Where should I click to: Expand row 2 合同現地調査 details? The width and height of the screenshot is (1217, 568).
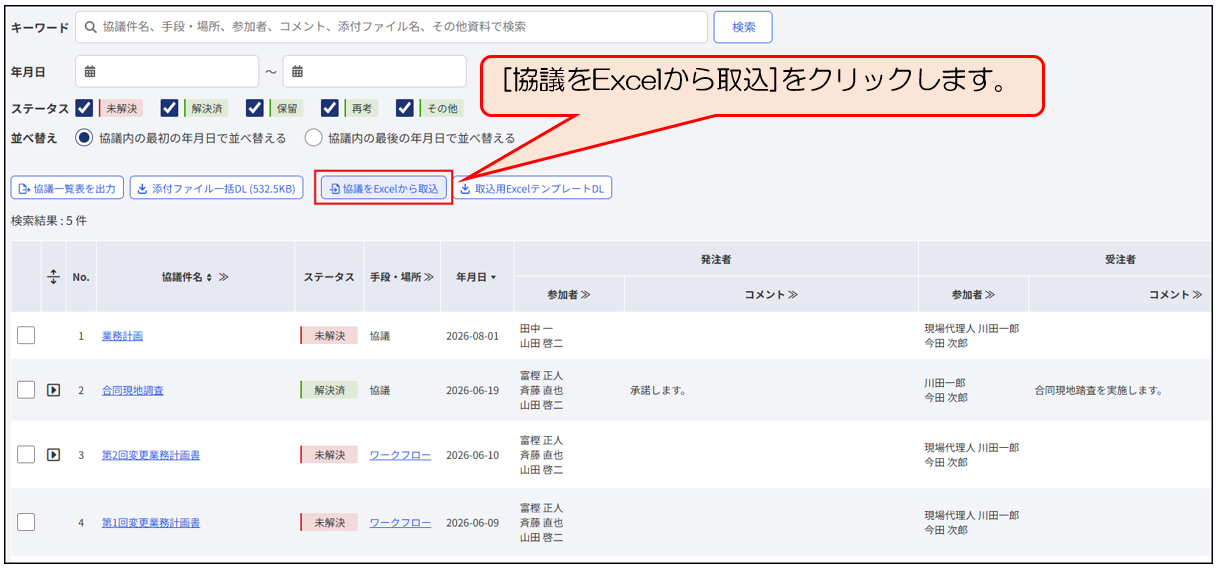point(54,390)
